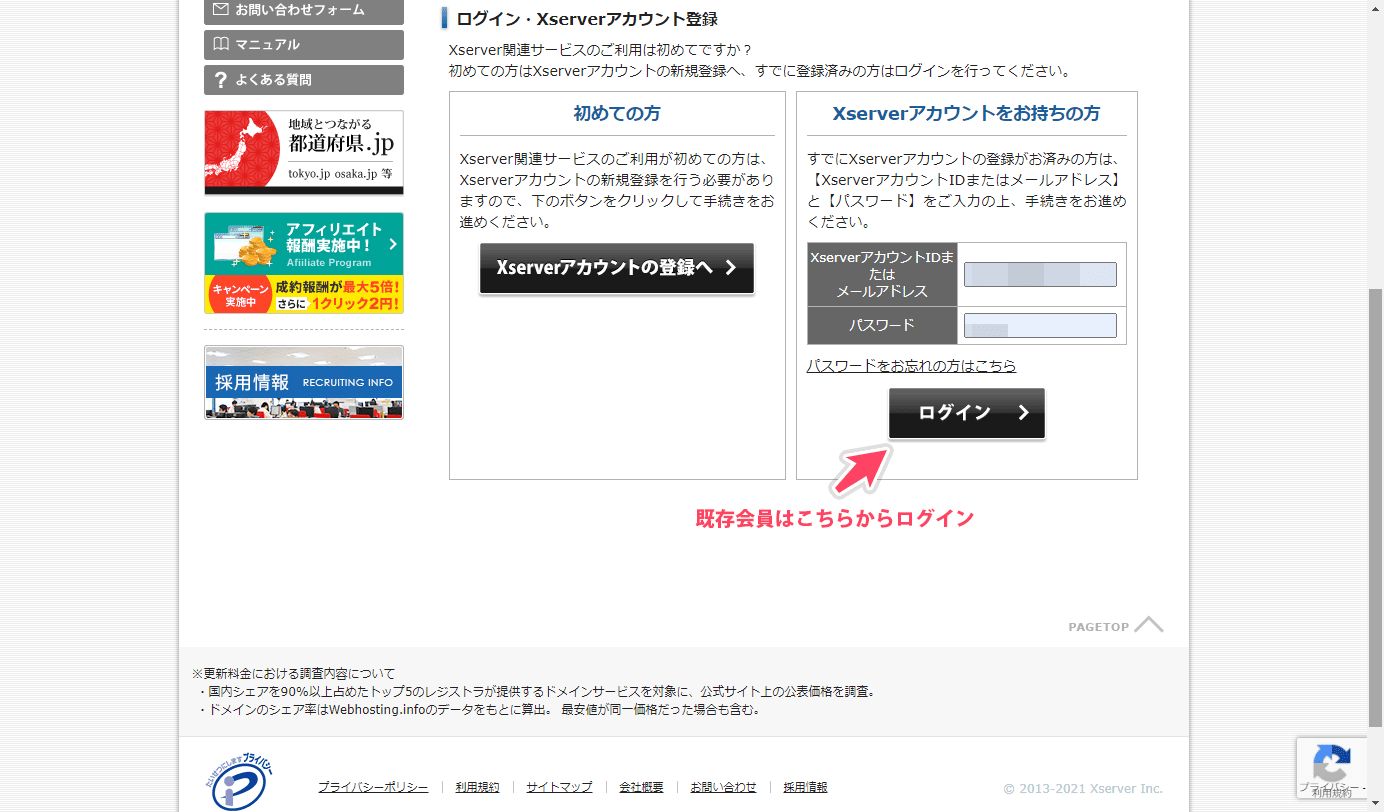Click the Xserverアカウントの登録へ button
The height and width of the screenshot is (812, 1384).
coord(617,268)
